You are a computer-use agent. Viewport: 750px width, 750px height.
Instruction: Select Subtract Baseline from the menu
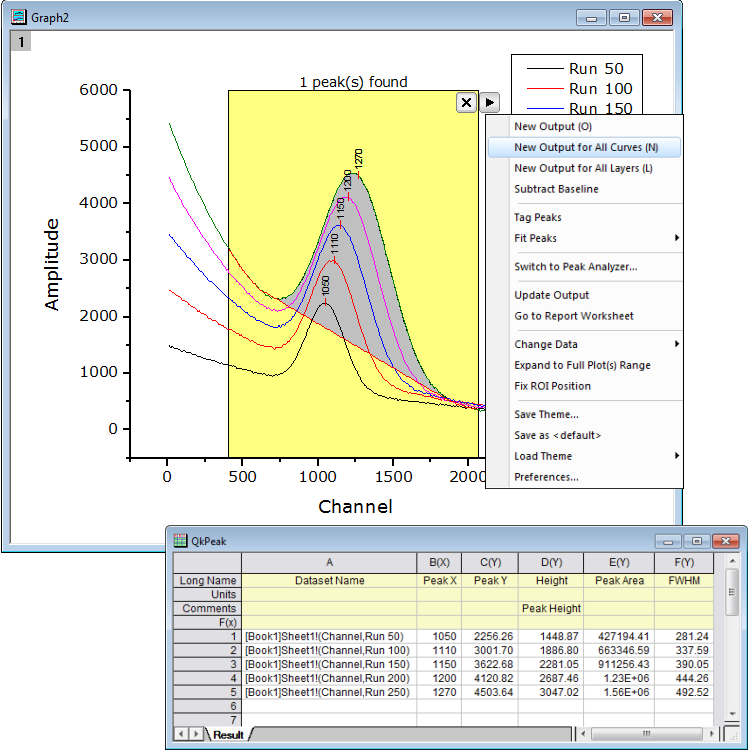[556, 189]
